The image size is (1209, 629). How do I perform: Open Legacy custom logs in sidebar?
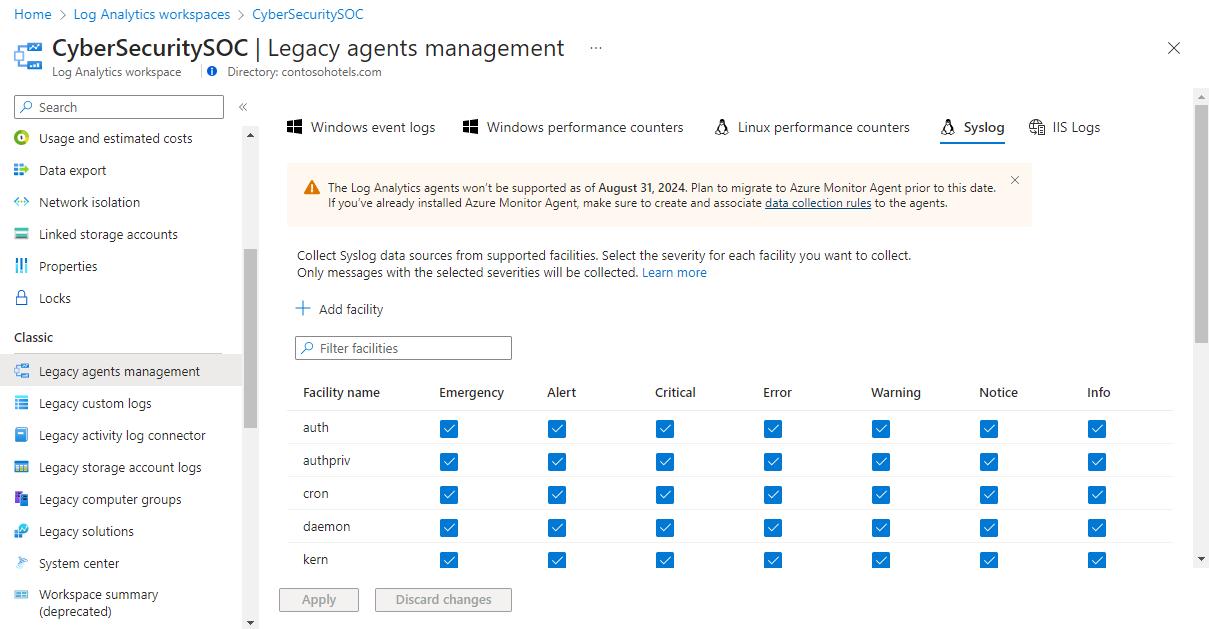pyautogui.click(x=95, y=403)
